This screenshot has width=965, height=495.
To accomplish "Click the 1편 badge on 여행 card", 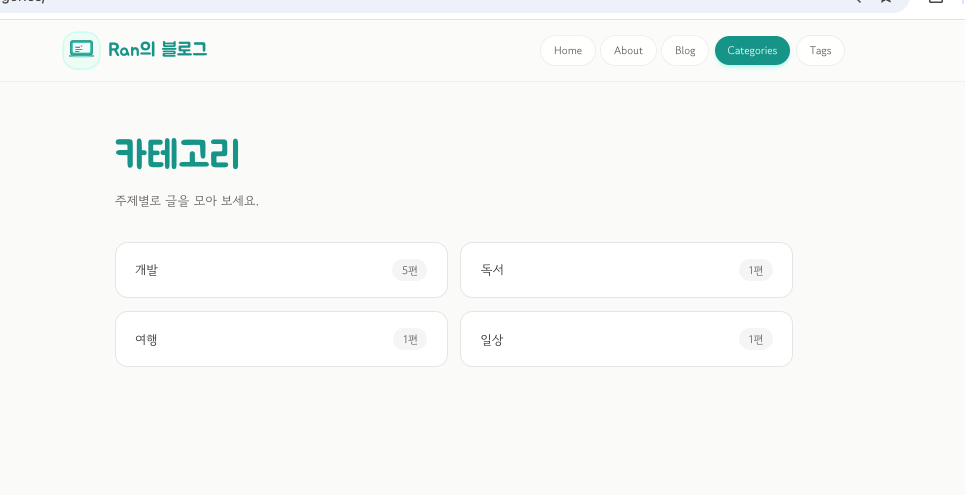I will coord(410,339).
